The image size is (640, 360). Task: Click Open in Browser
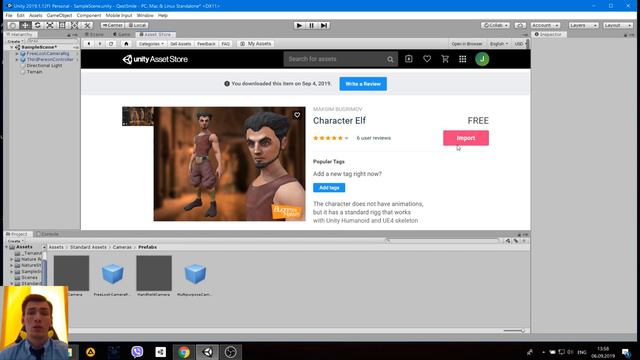point(467,44)
